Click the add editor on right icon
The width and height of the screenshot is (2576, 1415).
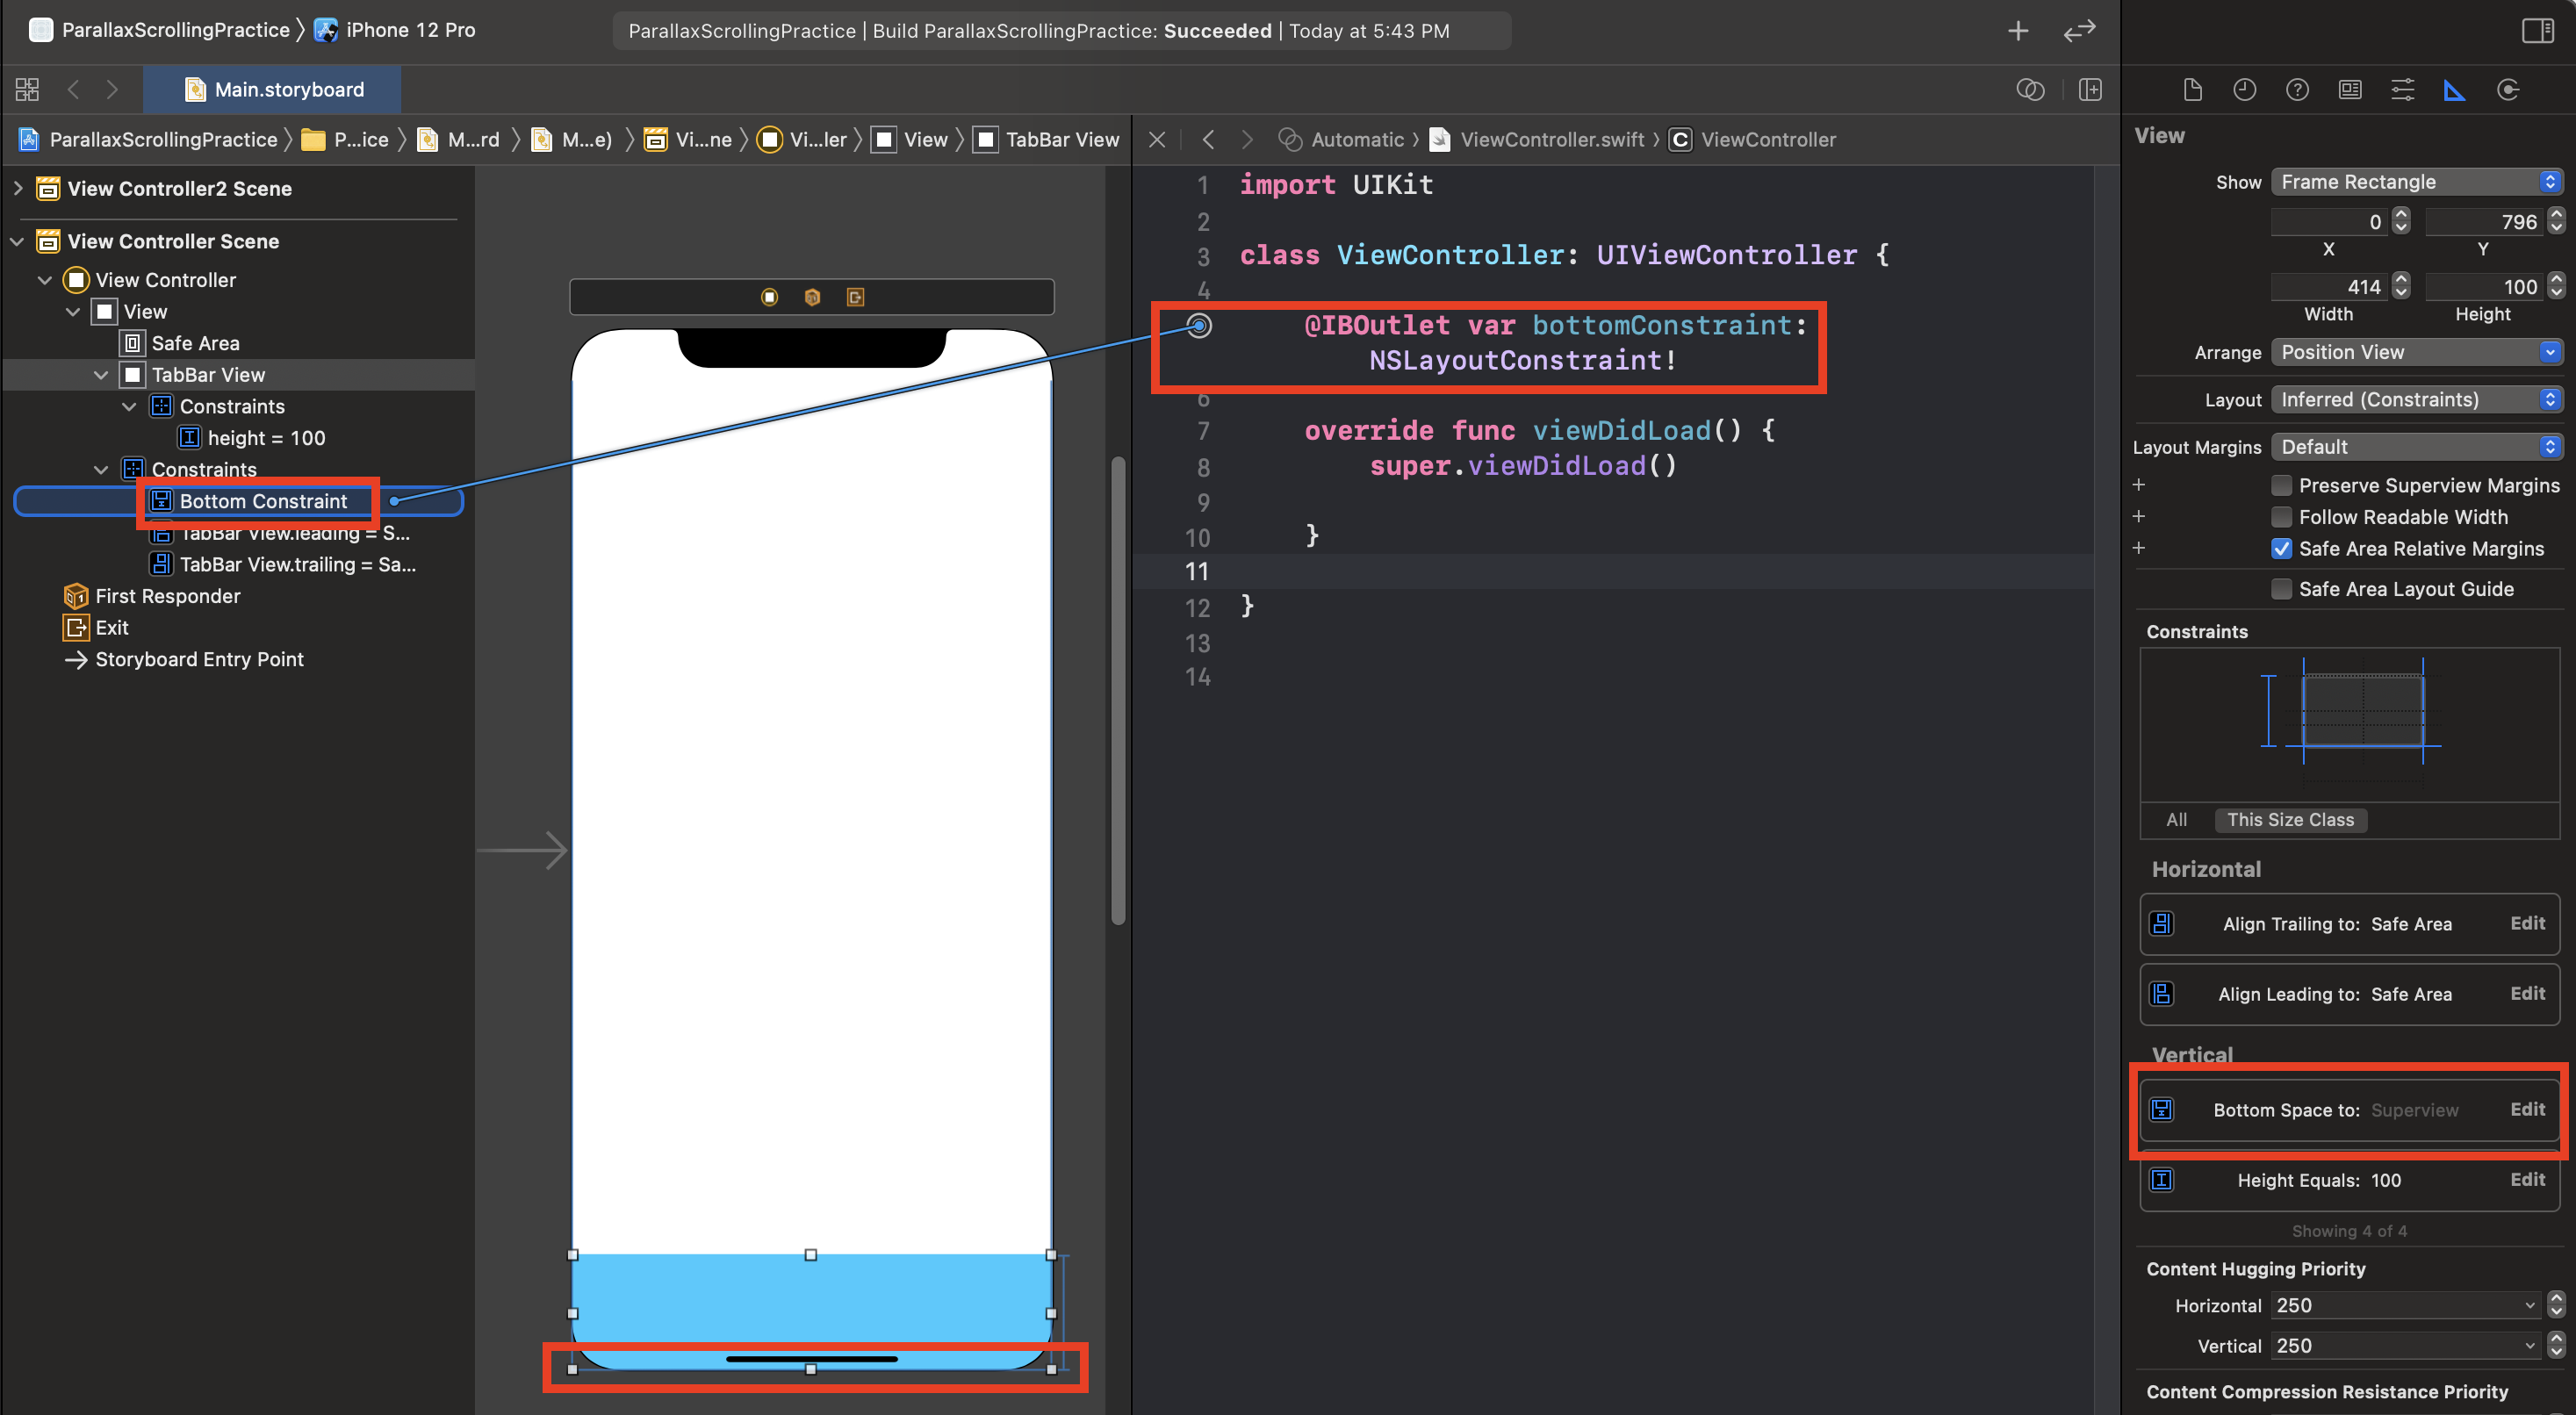click(2090, 90)
